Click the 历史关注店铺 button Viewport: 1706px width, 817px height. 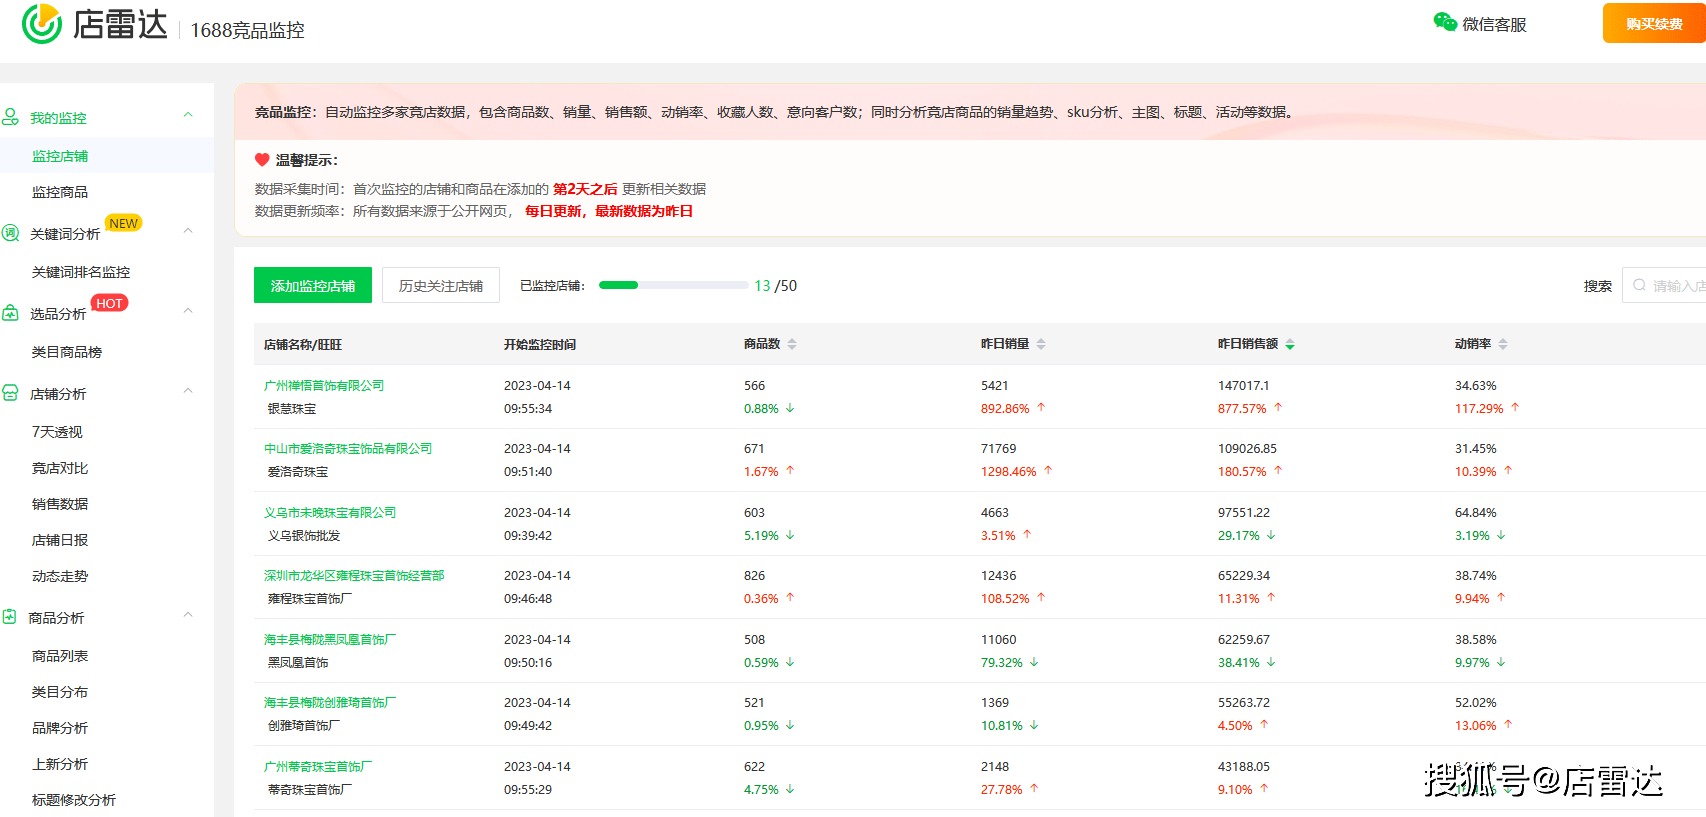[x=441, y=285]
